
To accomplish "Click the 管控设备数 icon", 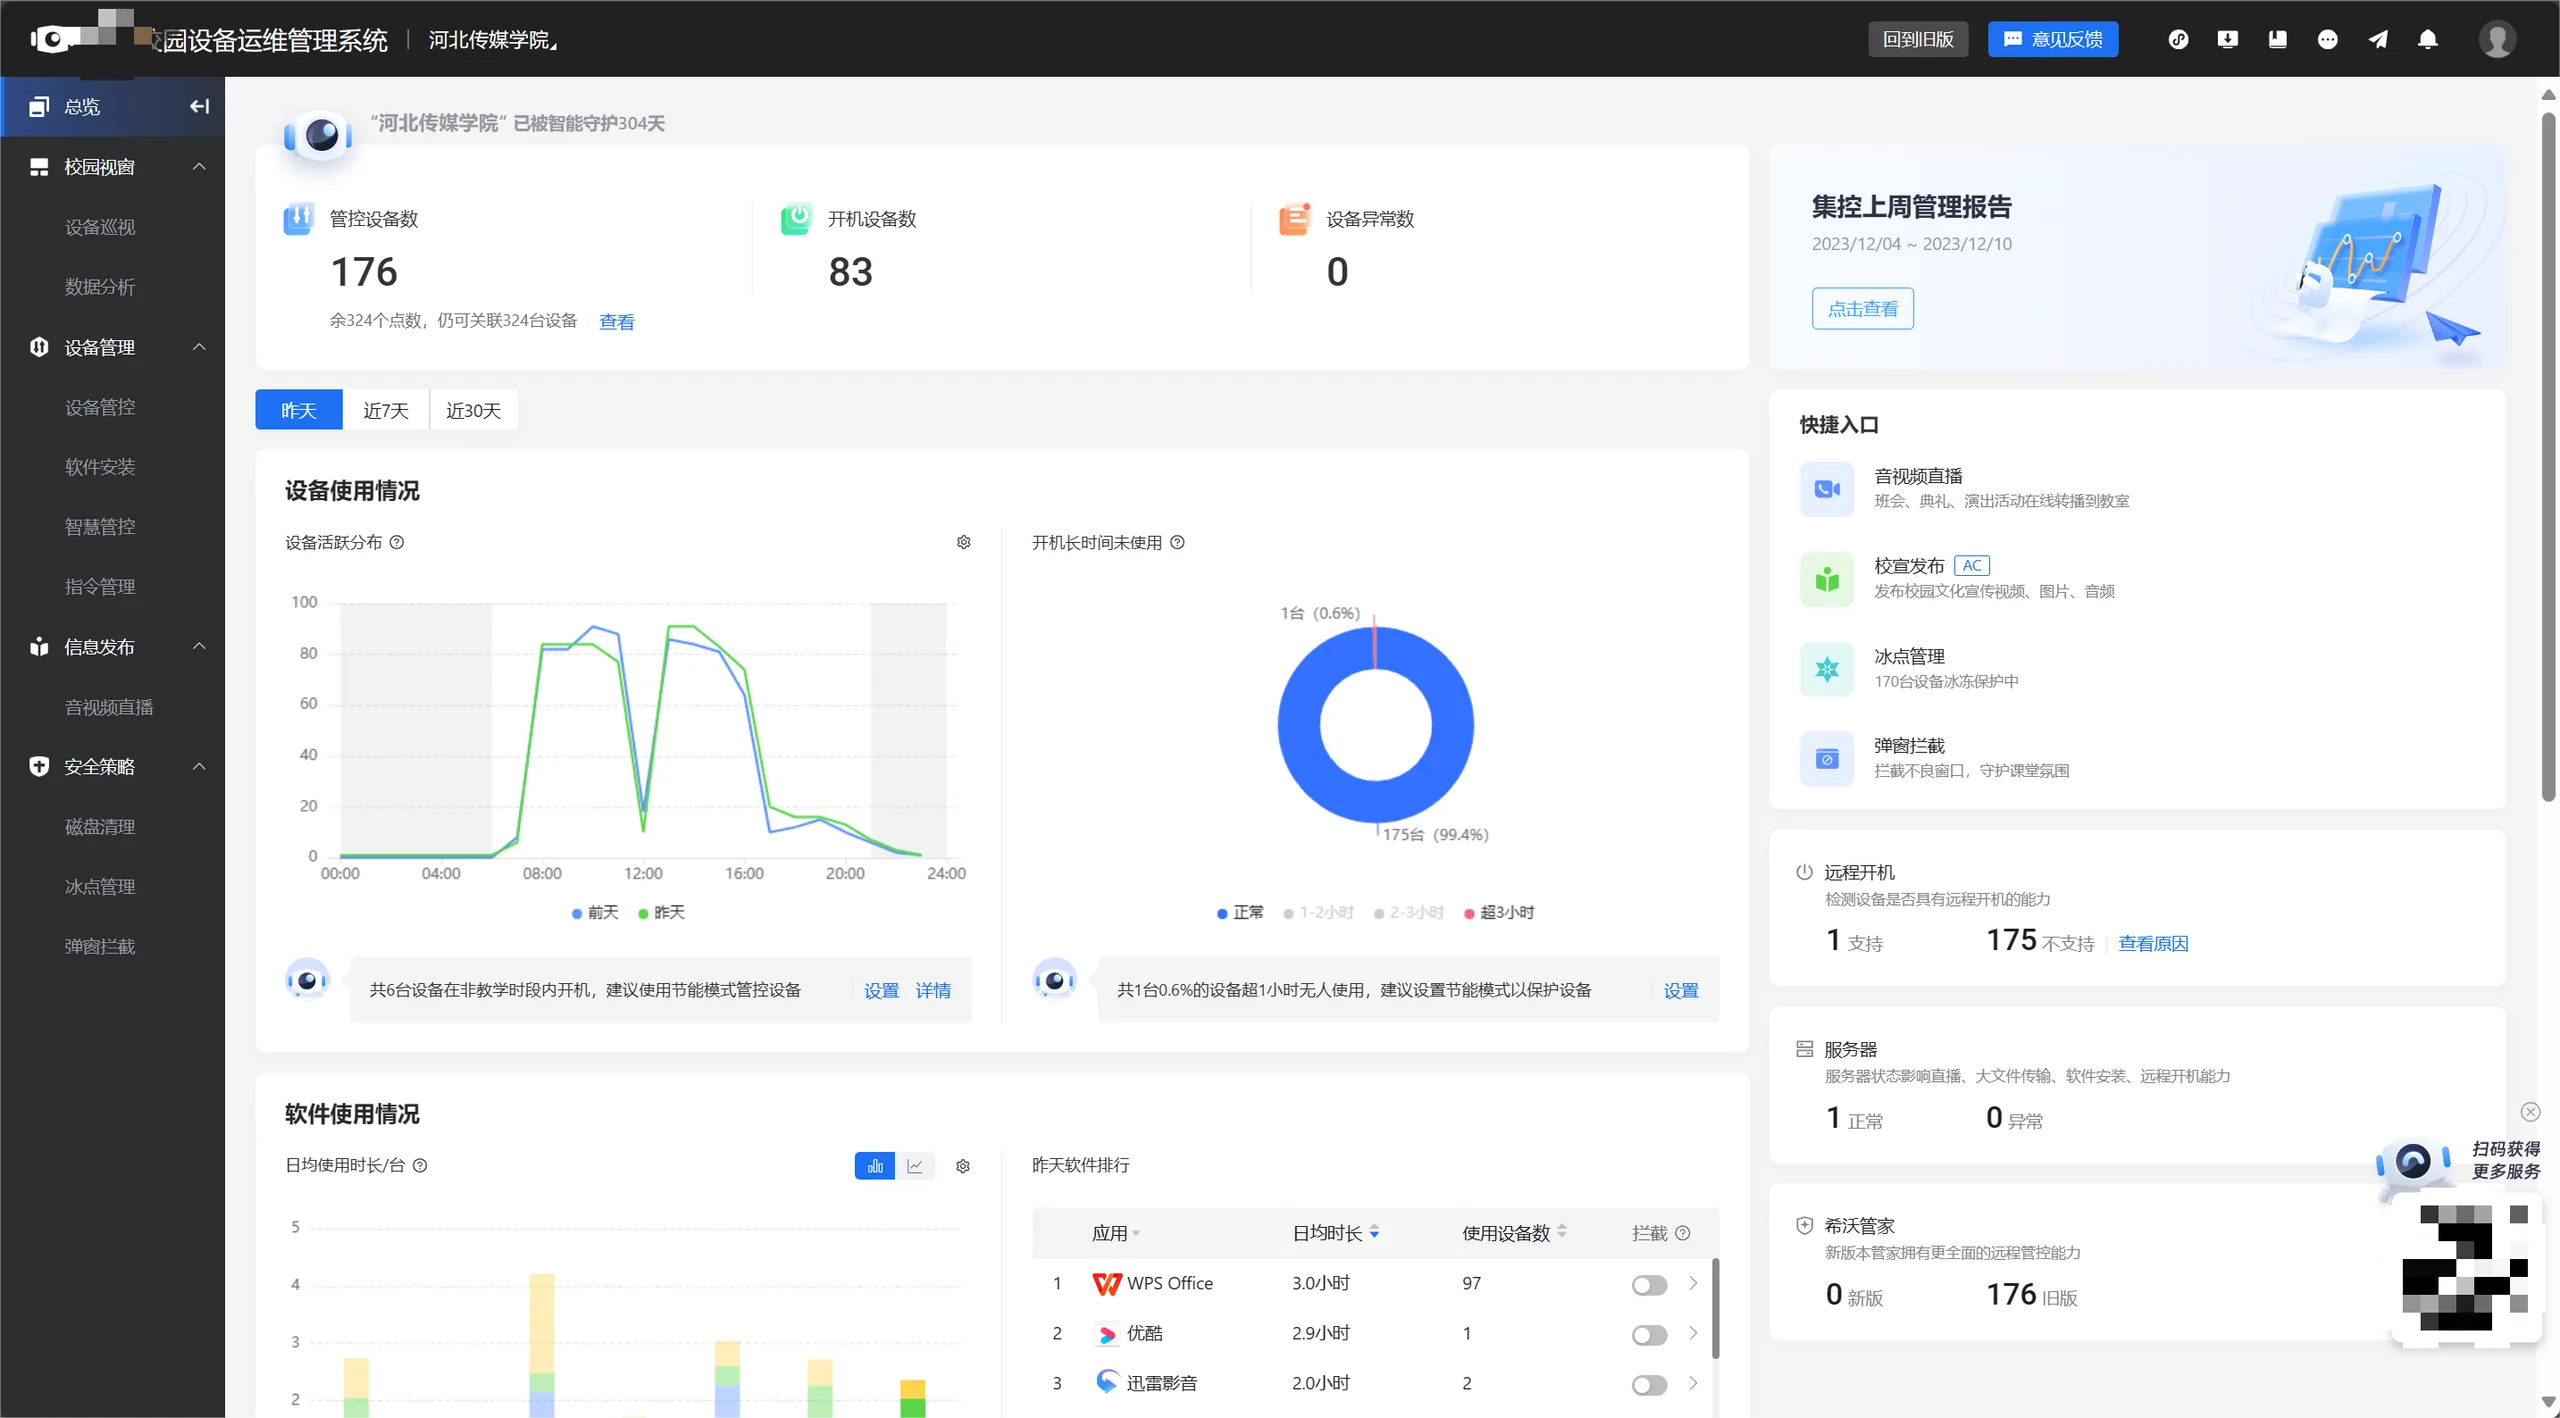I will [298, 218].
